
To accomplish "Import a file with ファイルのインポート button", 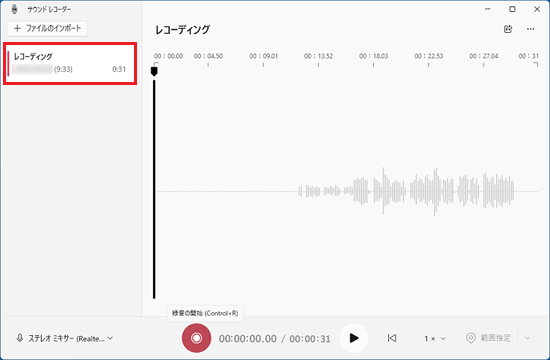I will [47, 28].
